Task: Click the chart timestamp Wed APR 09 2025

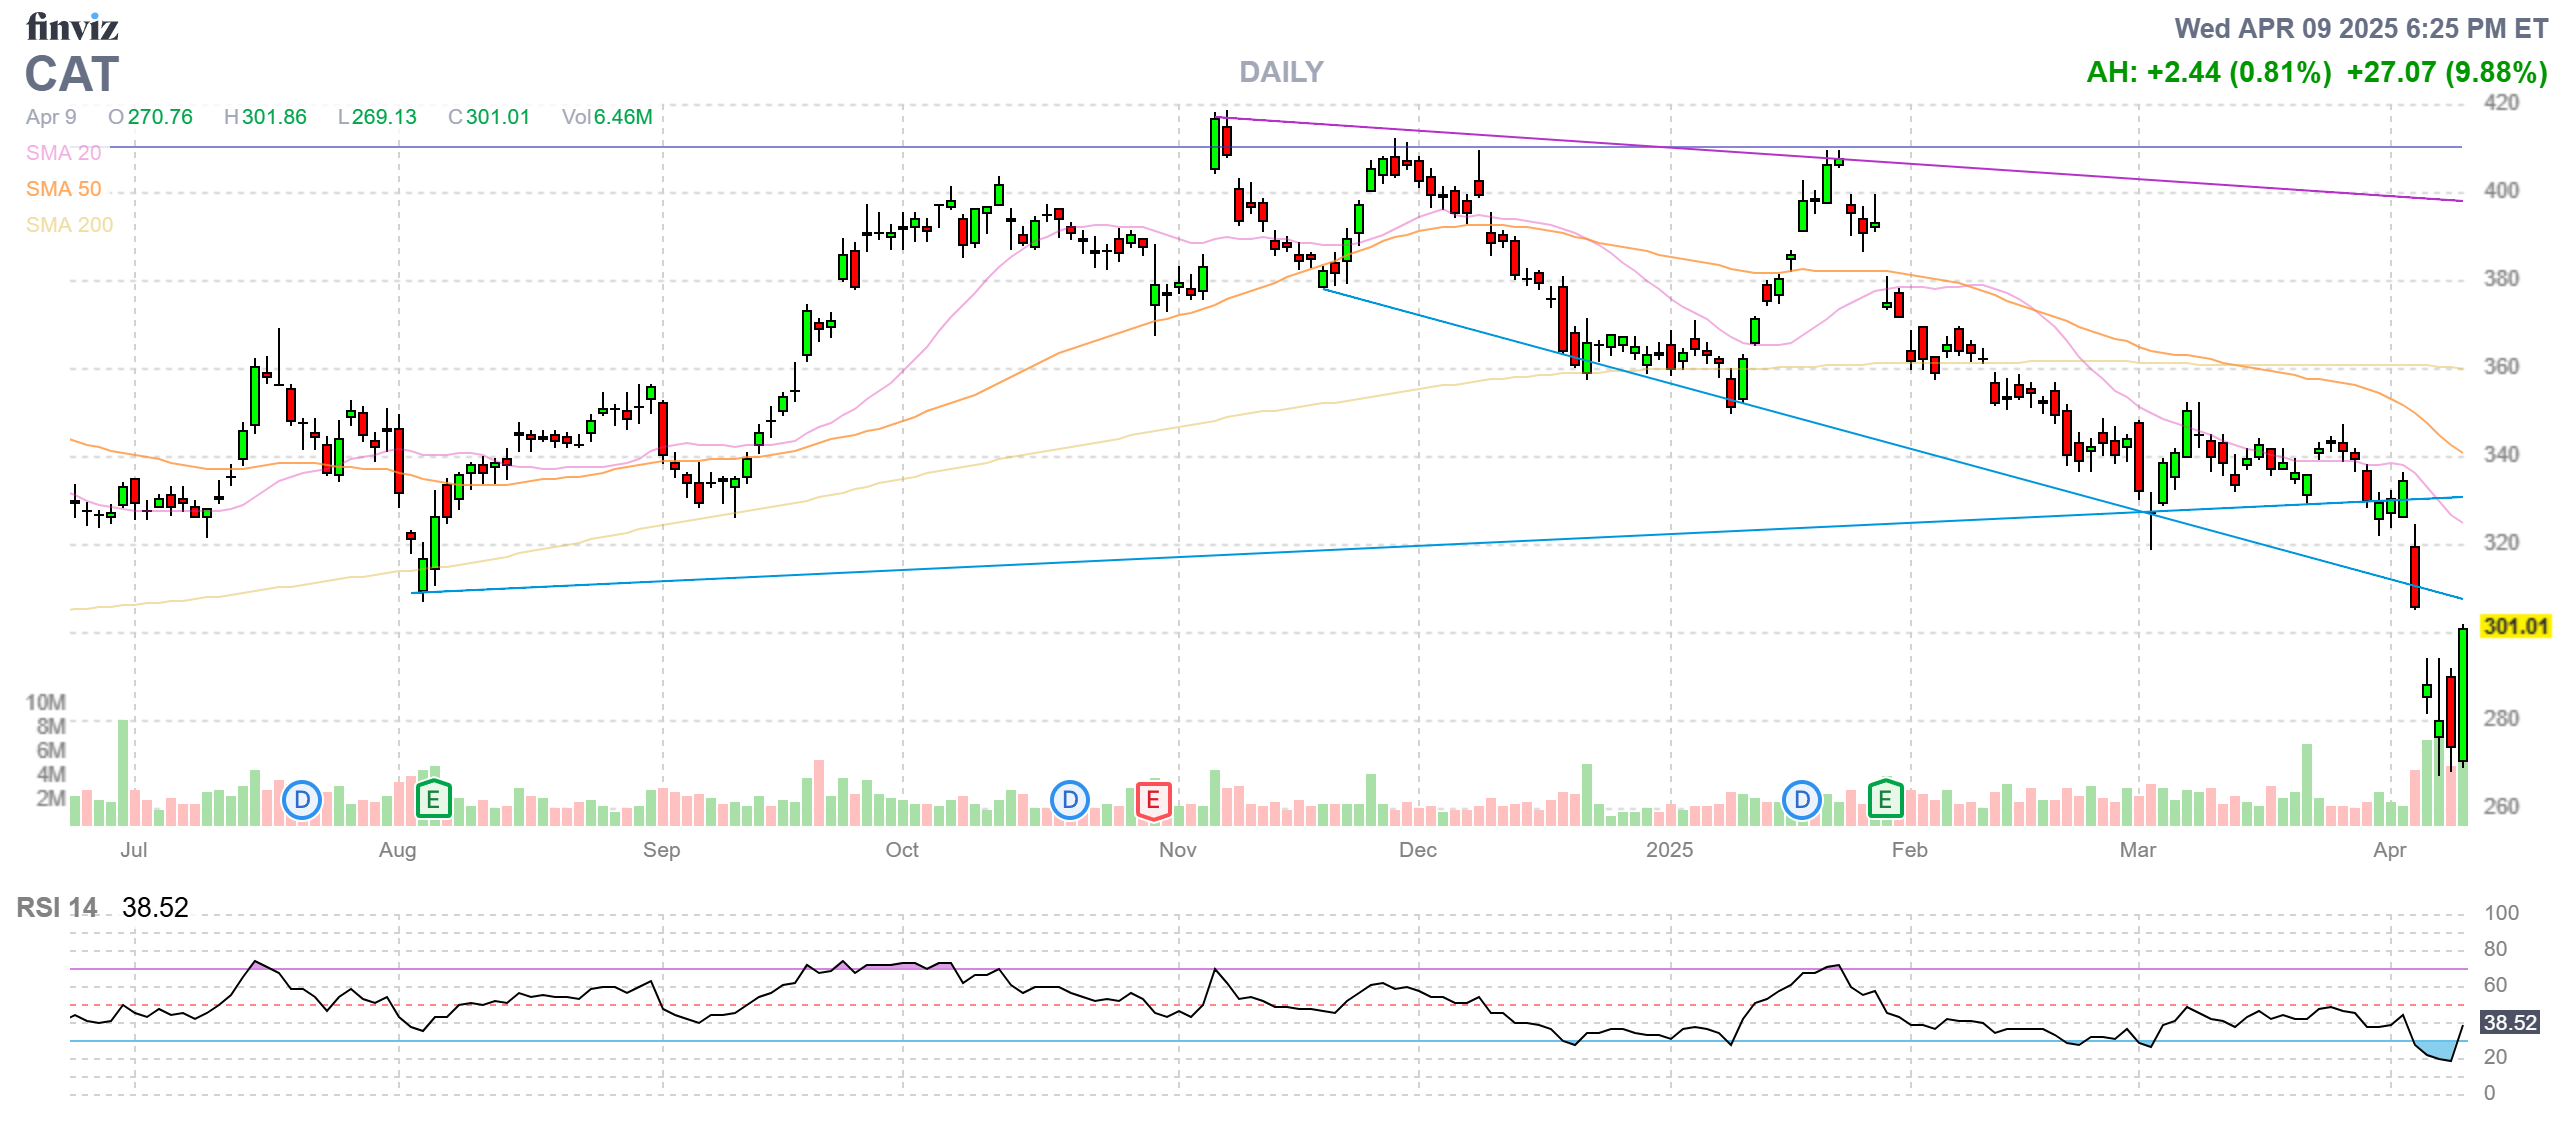Action: pyautogui.click(x=2360, y=29)
